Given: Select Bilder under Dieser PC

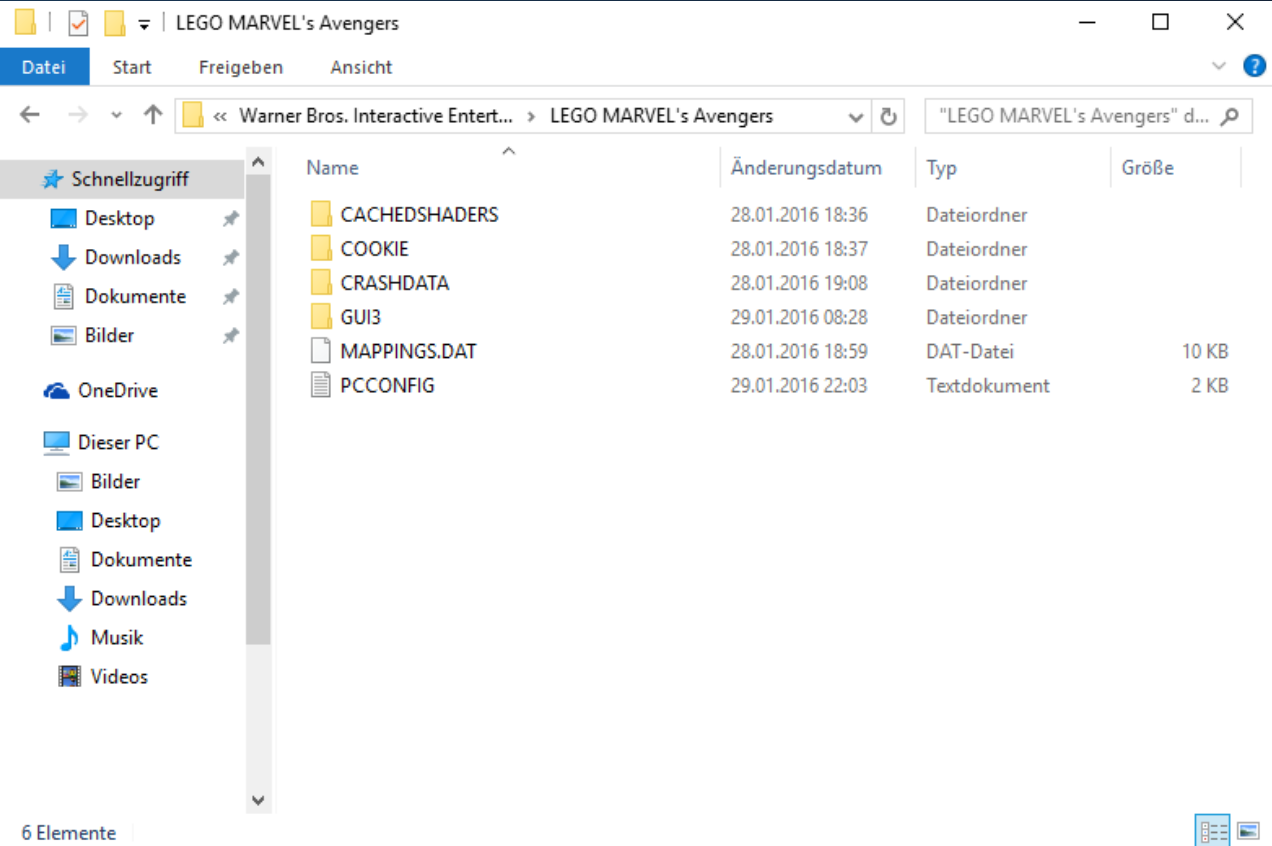Looking at the screenshot, I should coord(115,481).
